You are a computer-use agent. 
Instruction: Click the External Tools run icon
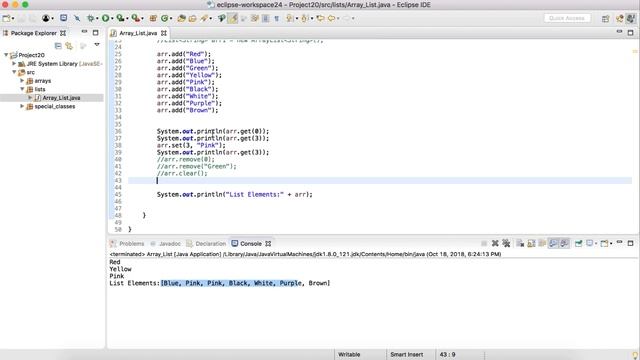136,18
